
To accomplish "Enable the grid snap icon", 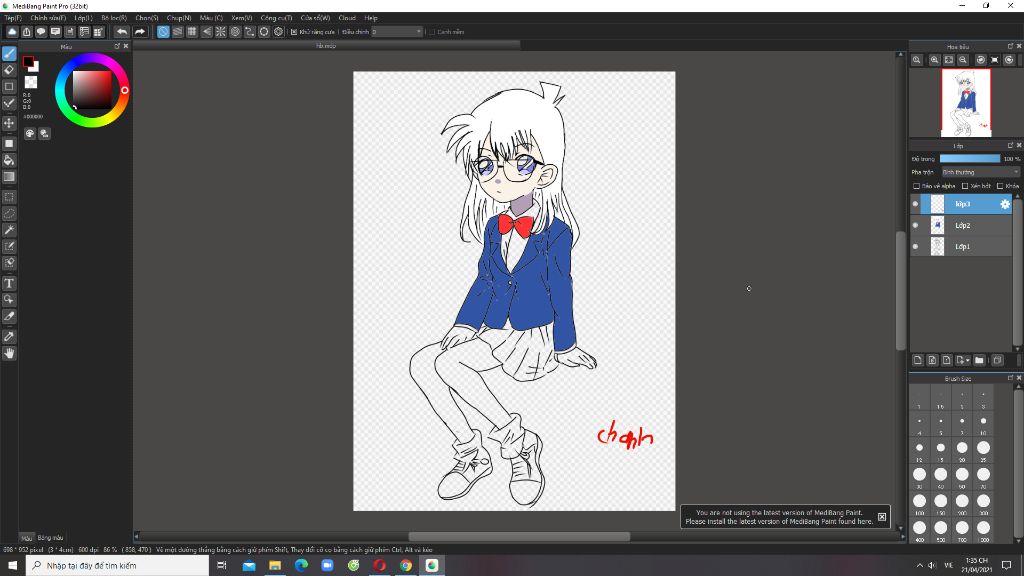I will coord(192,31).
